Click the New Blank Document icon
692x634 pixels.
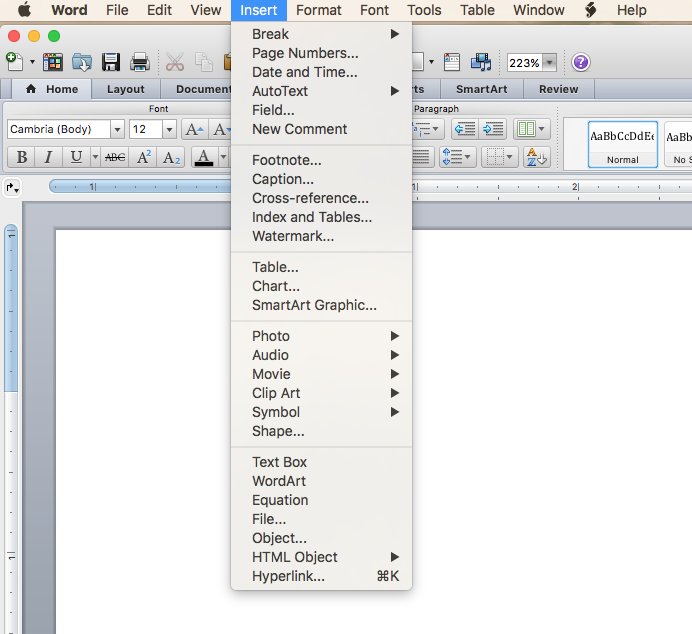14,62
